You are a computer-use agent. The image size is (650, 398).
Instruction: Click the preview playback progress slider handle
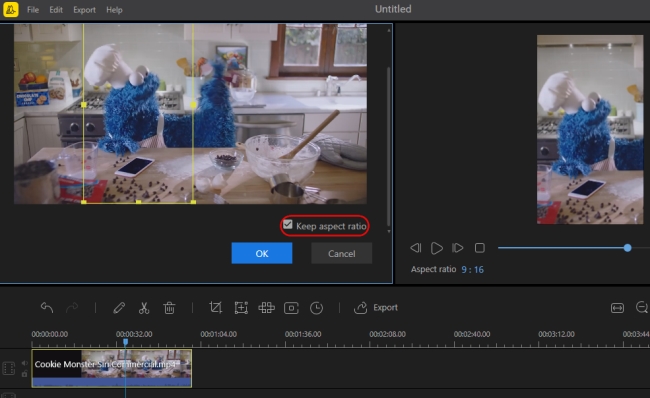[627, 248]
